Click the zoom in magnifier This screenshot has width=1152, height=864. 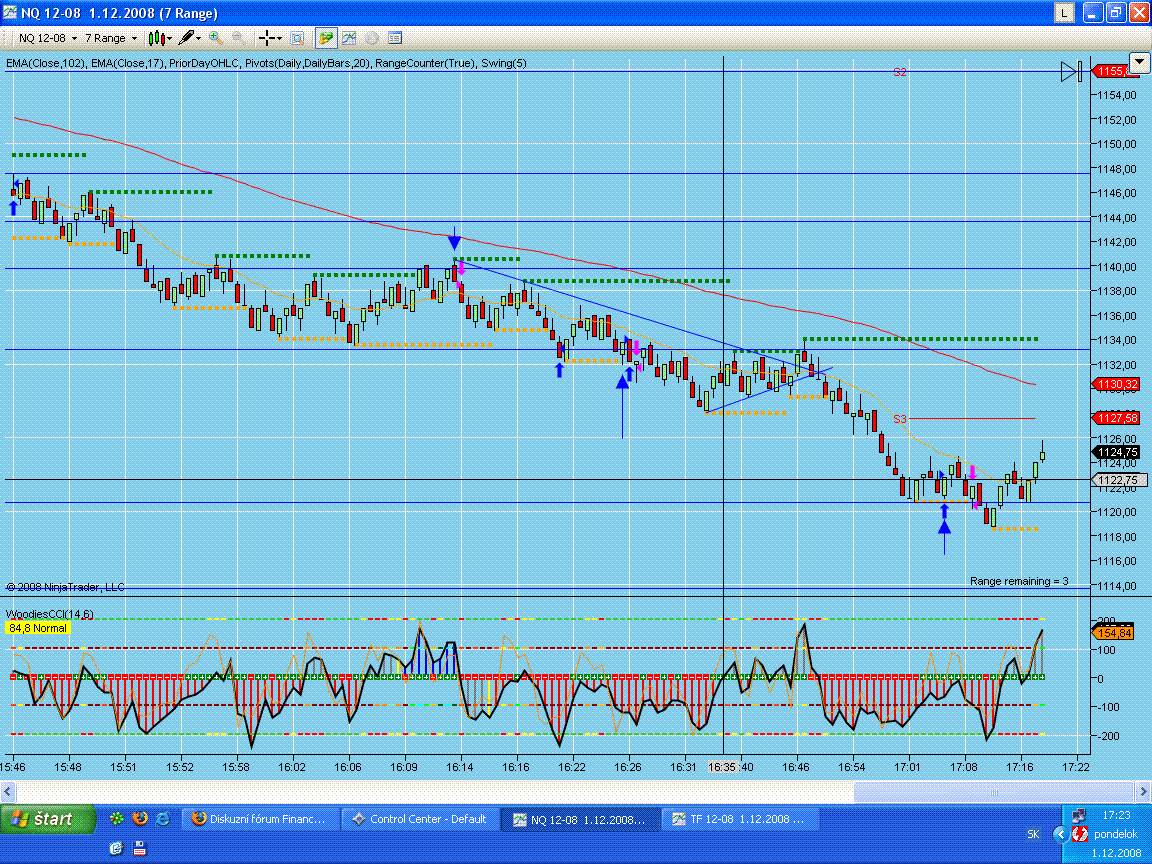click(x=215, y=38)
